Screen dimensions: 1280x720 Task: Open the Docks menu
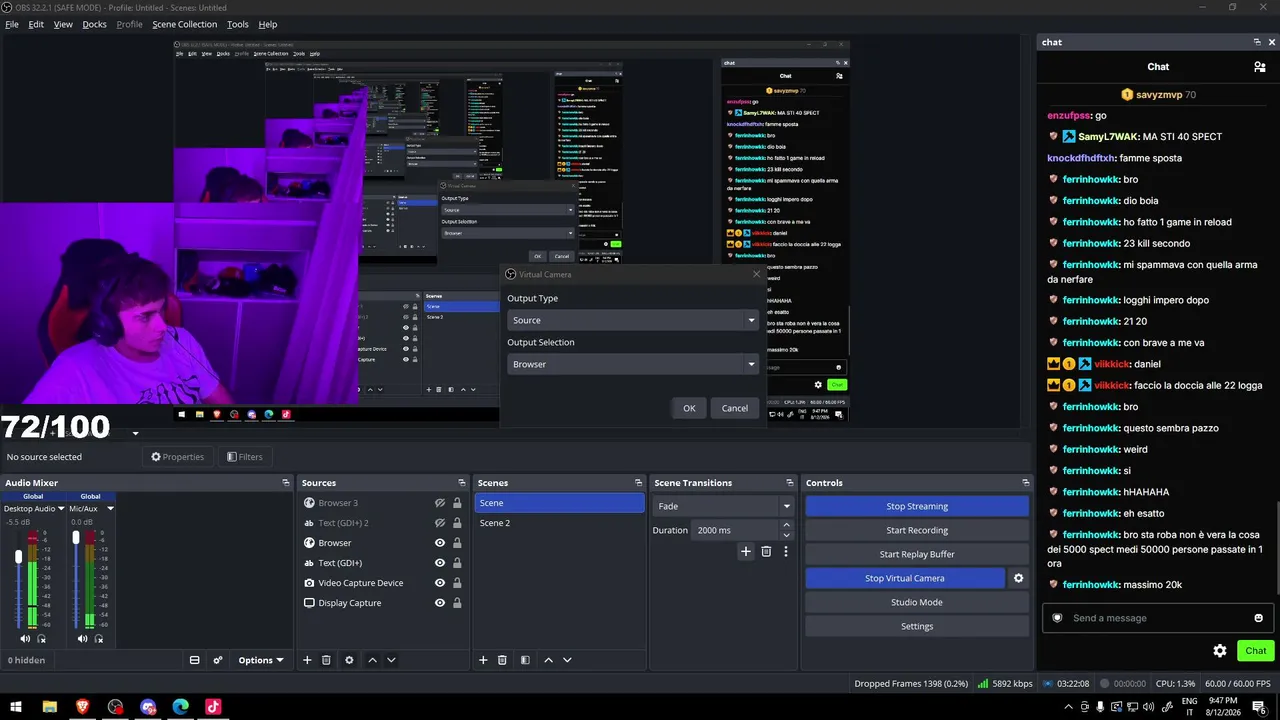[94, 24]
